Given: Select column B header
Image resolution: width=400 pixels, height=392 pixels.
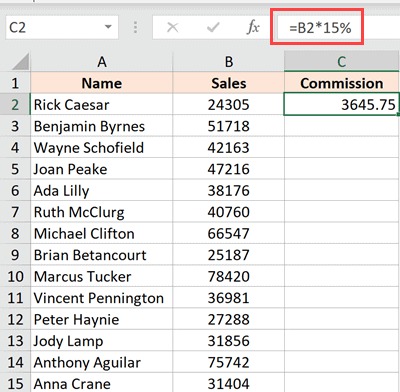Looking at the screenshot, I should pos(229,62).
